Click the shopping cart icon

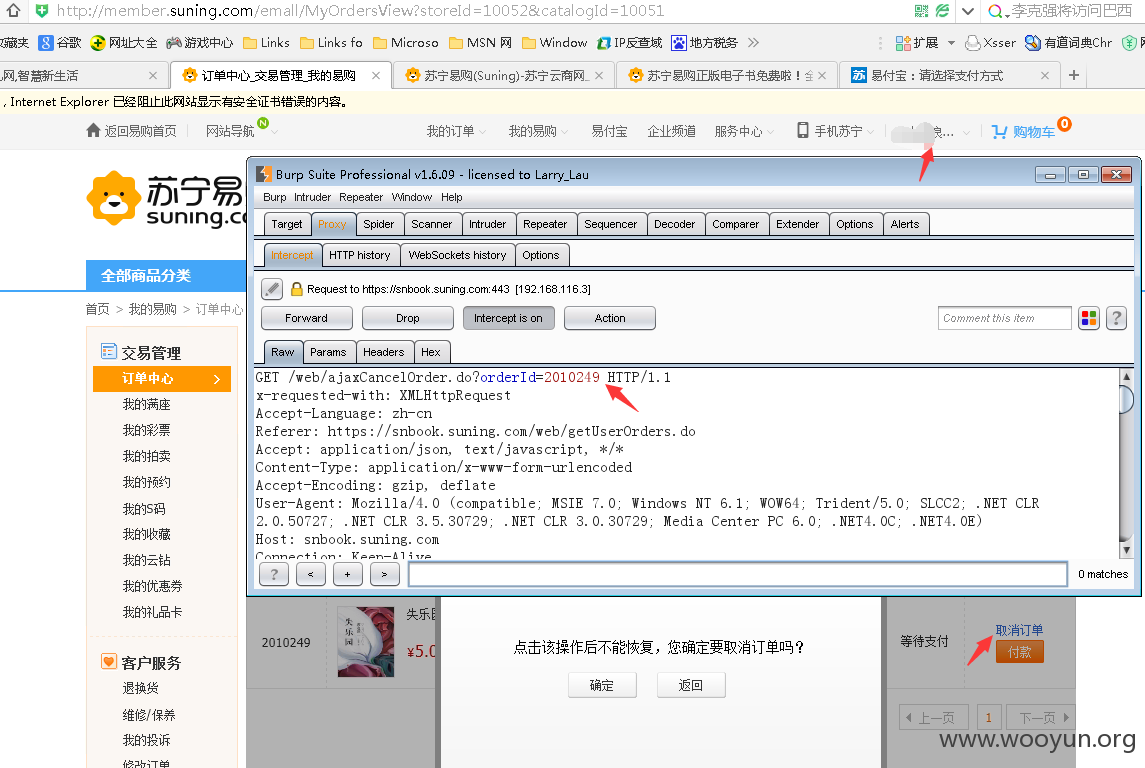pos(999,131)
